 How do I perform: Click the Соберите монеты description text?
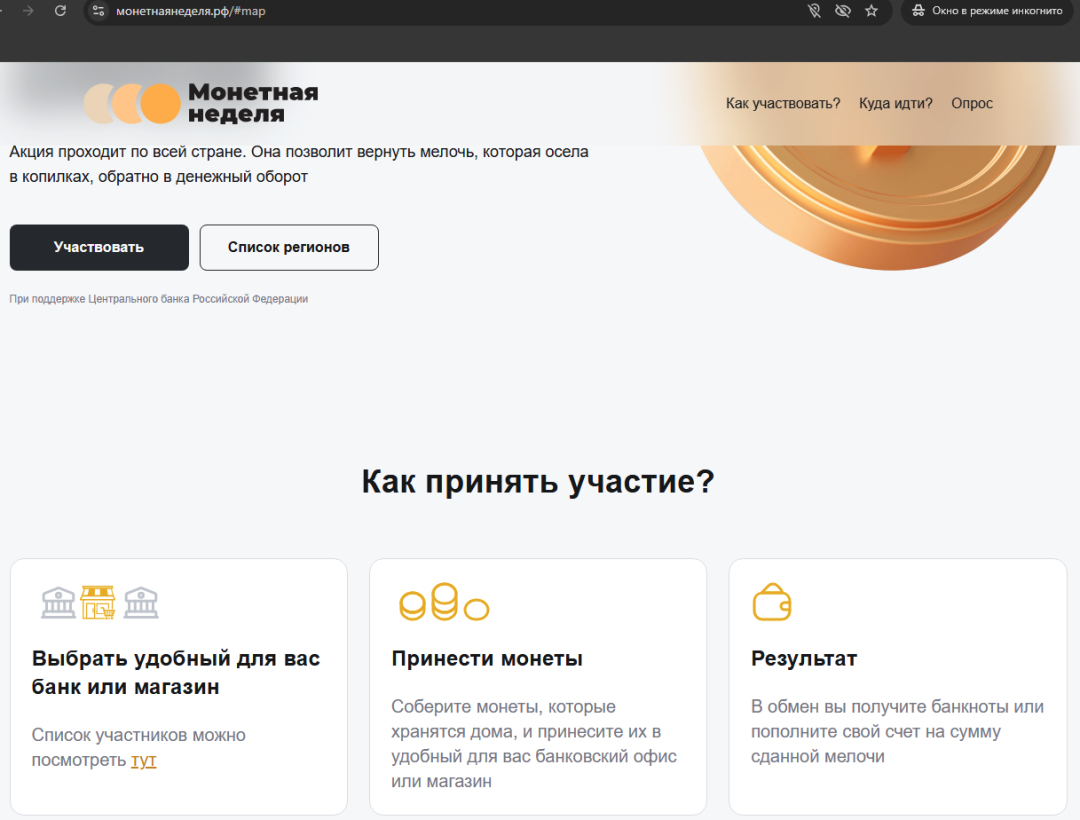[534, 744]
